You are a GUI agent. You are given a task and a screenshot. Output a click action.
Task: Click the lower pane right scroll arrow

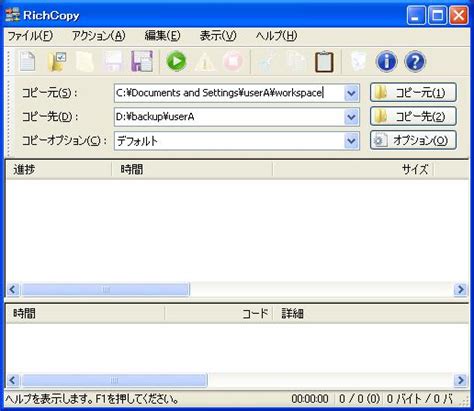coord(461,380)
